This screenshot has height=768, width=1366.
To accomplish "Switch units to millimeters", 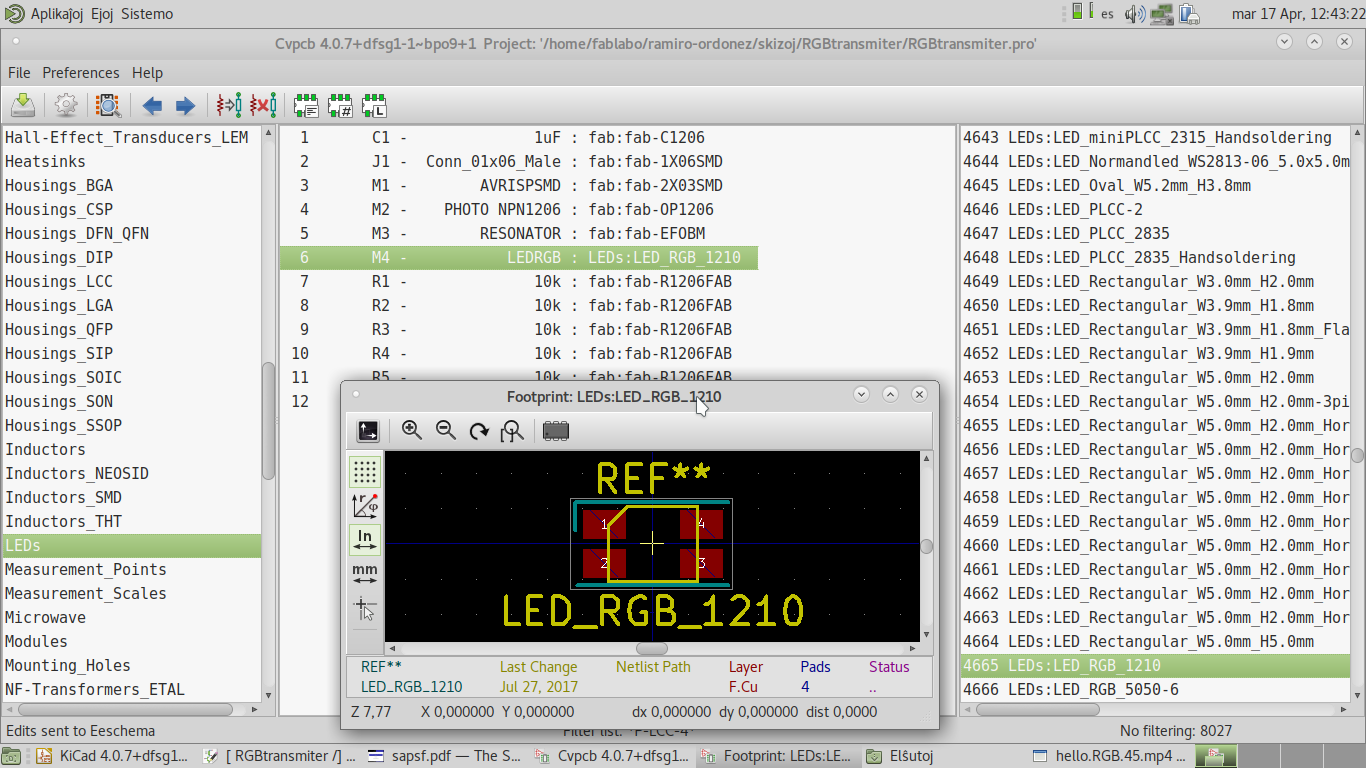I will [x=365, y=574].
